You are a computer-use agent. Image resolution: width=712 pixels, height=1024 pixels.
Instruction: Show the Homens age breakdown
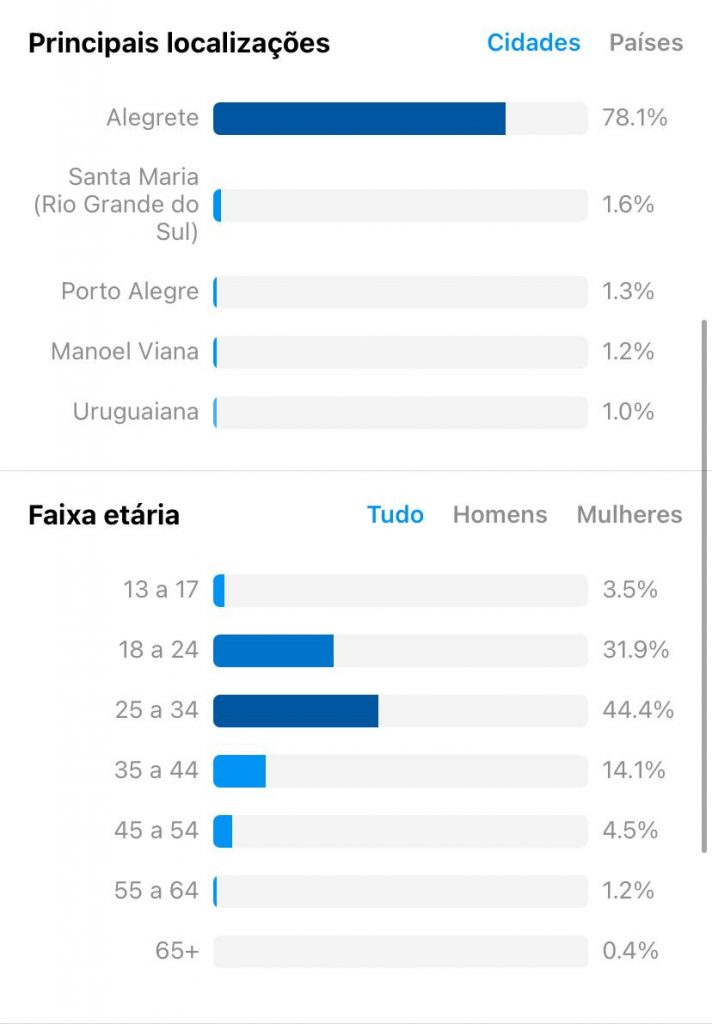point(500,515)
